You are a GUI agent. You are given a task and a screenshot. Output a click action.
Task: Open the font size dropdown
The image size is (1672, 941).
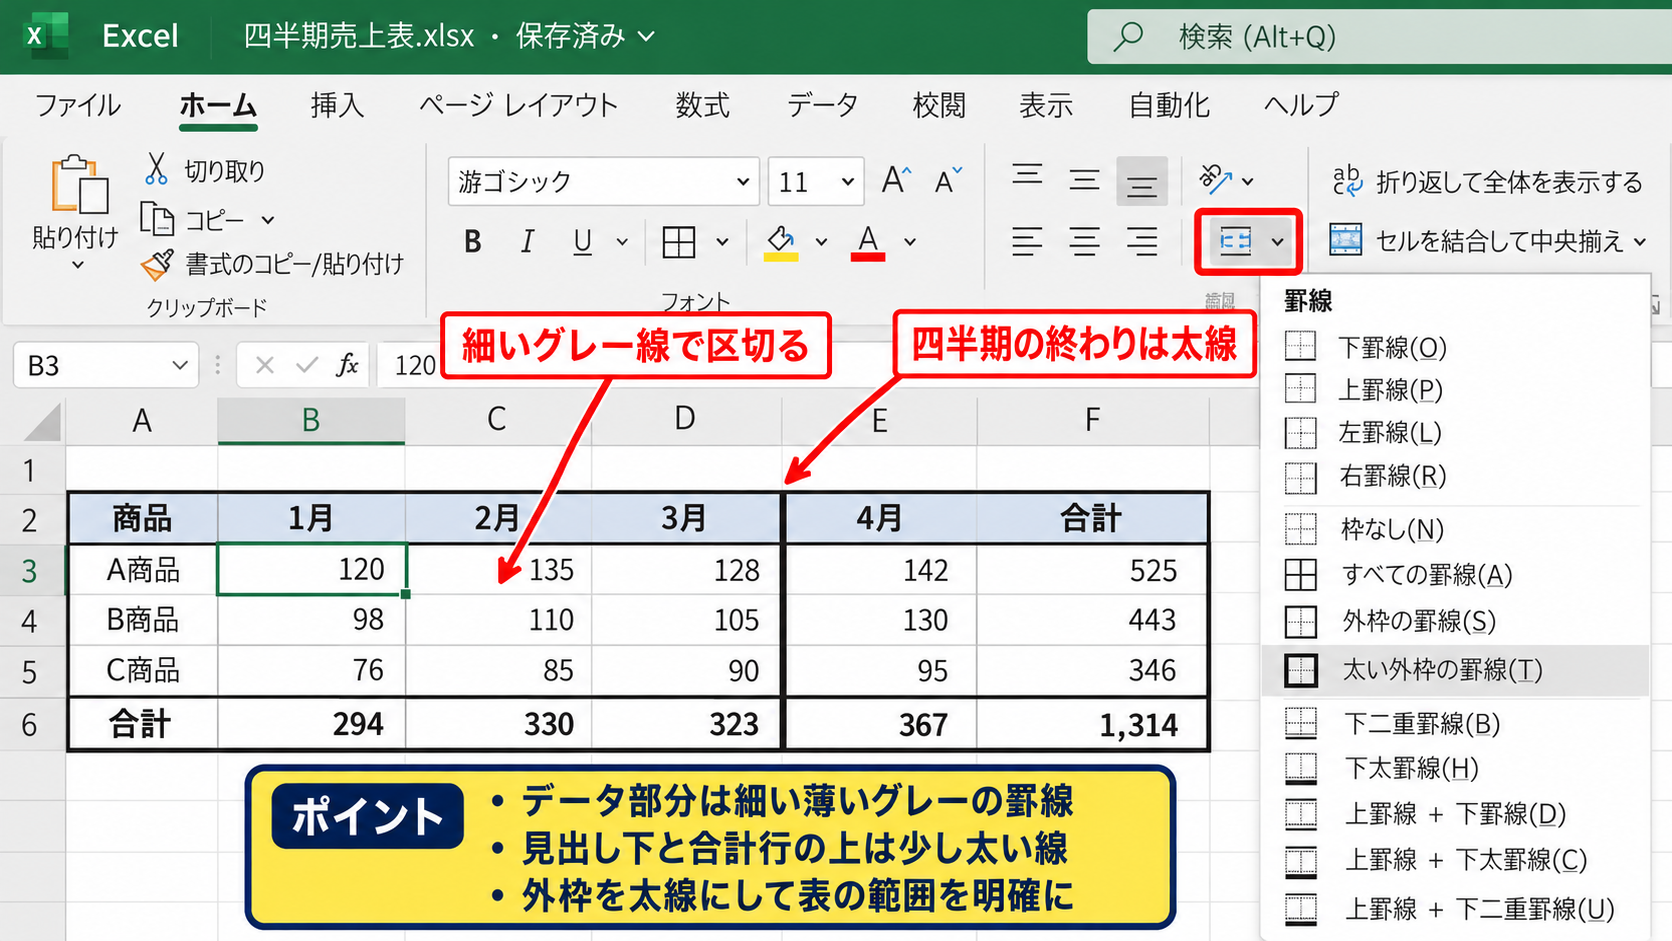coord(848,181)
